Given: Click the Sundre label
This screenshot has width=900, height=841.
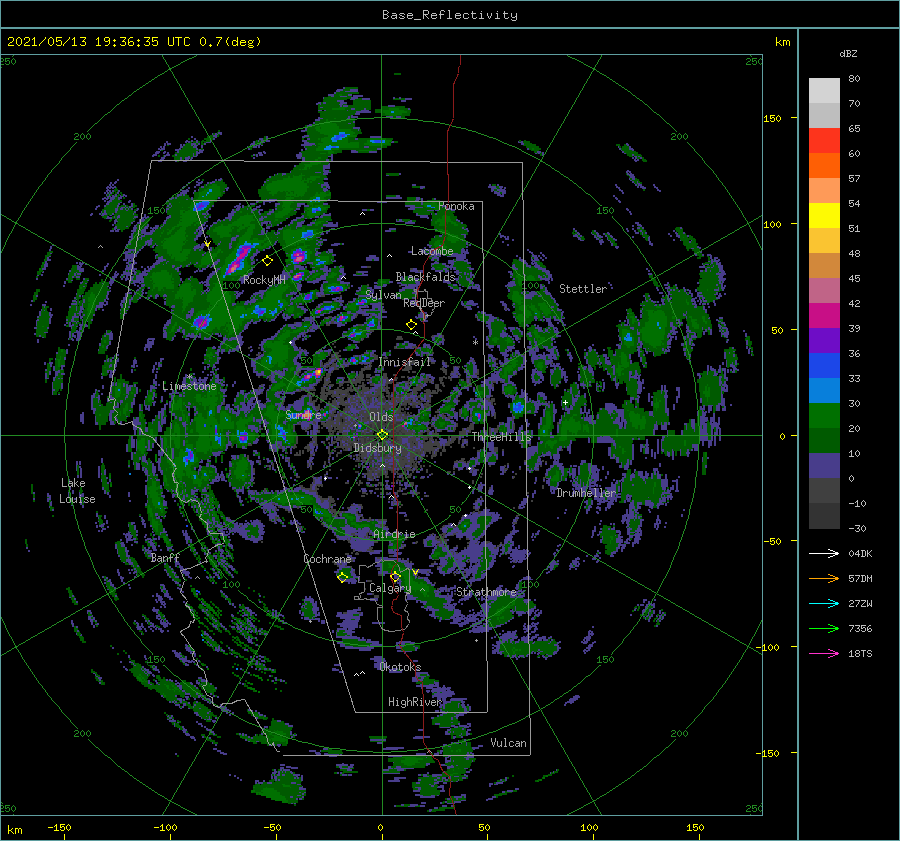Looking at the screenshot, I should pyautogui.click(x=303, y=414).
